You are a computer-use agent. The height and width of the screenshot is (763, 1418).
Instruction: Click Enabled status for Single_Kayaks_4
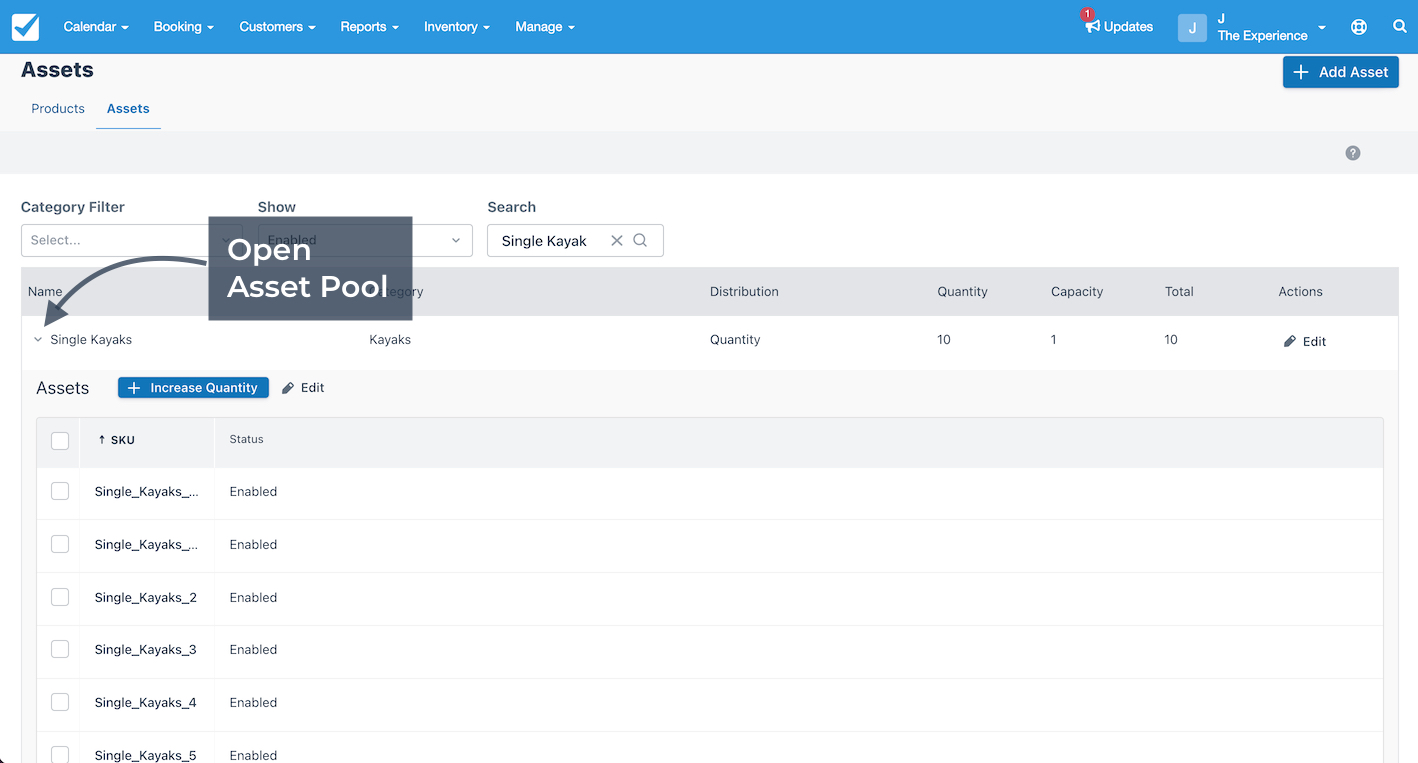253,702
